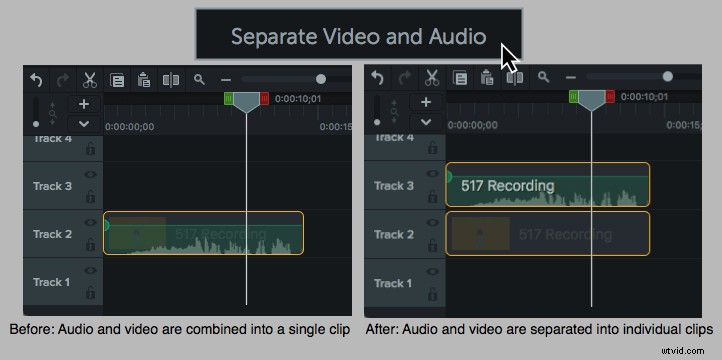Add track plus button in Before timeline
The width and height of the screenshot is (722, 360).
tap(84, 104)
